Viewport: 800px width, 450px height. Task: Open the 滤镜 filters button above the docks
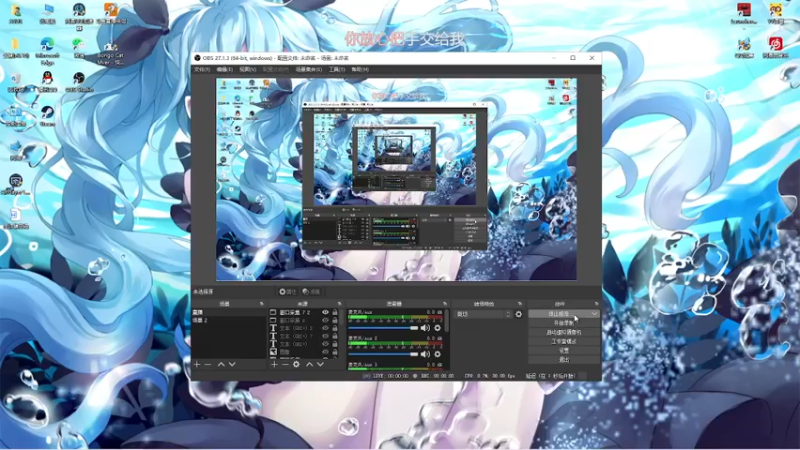coord(311,292)
